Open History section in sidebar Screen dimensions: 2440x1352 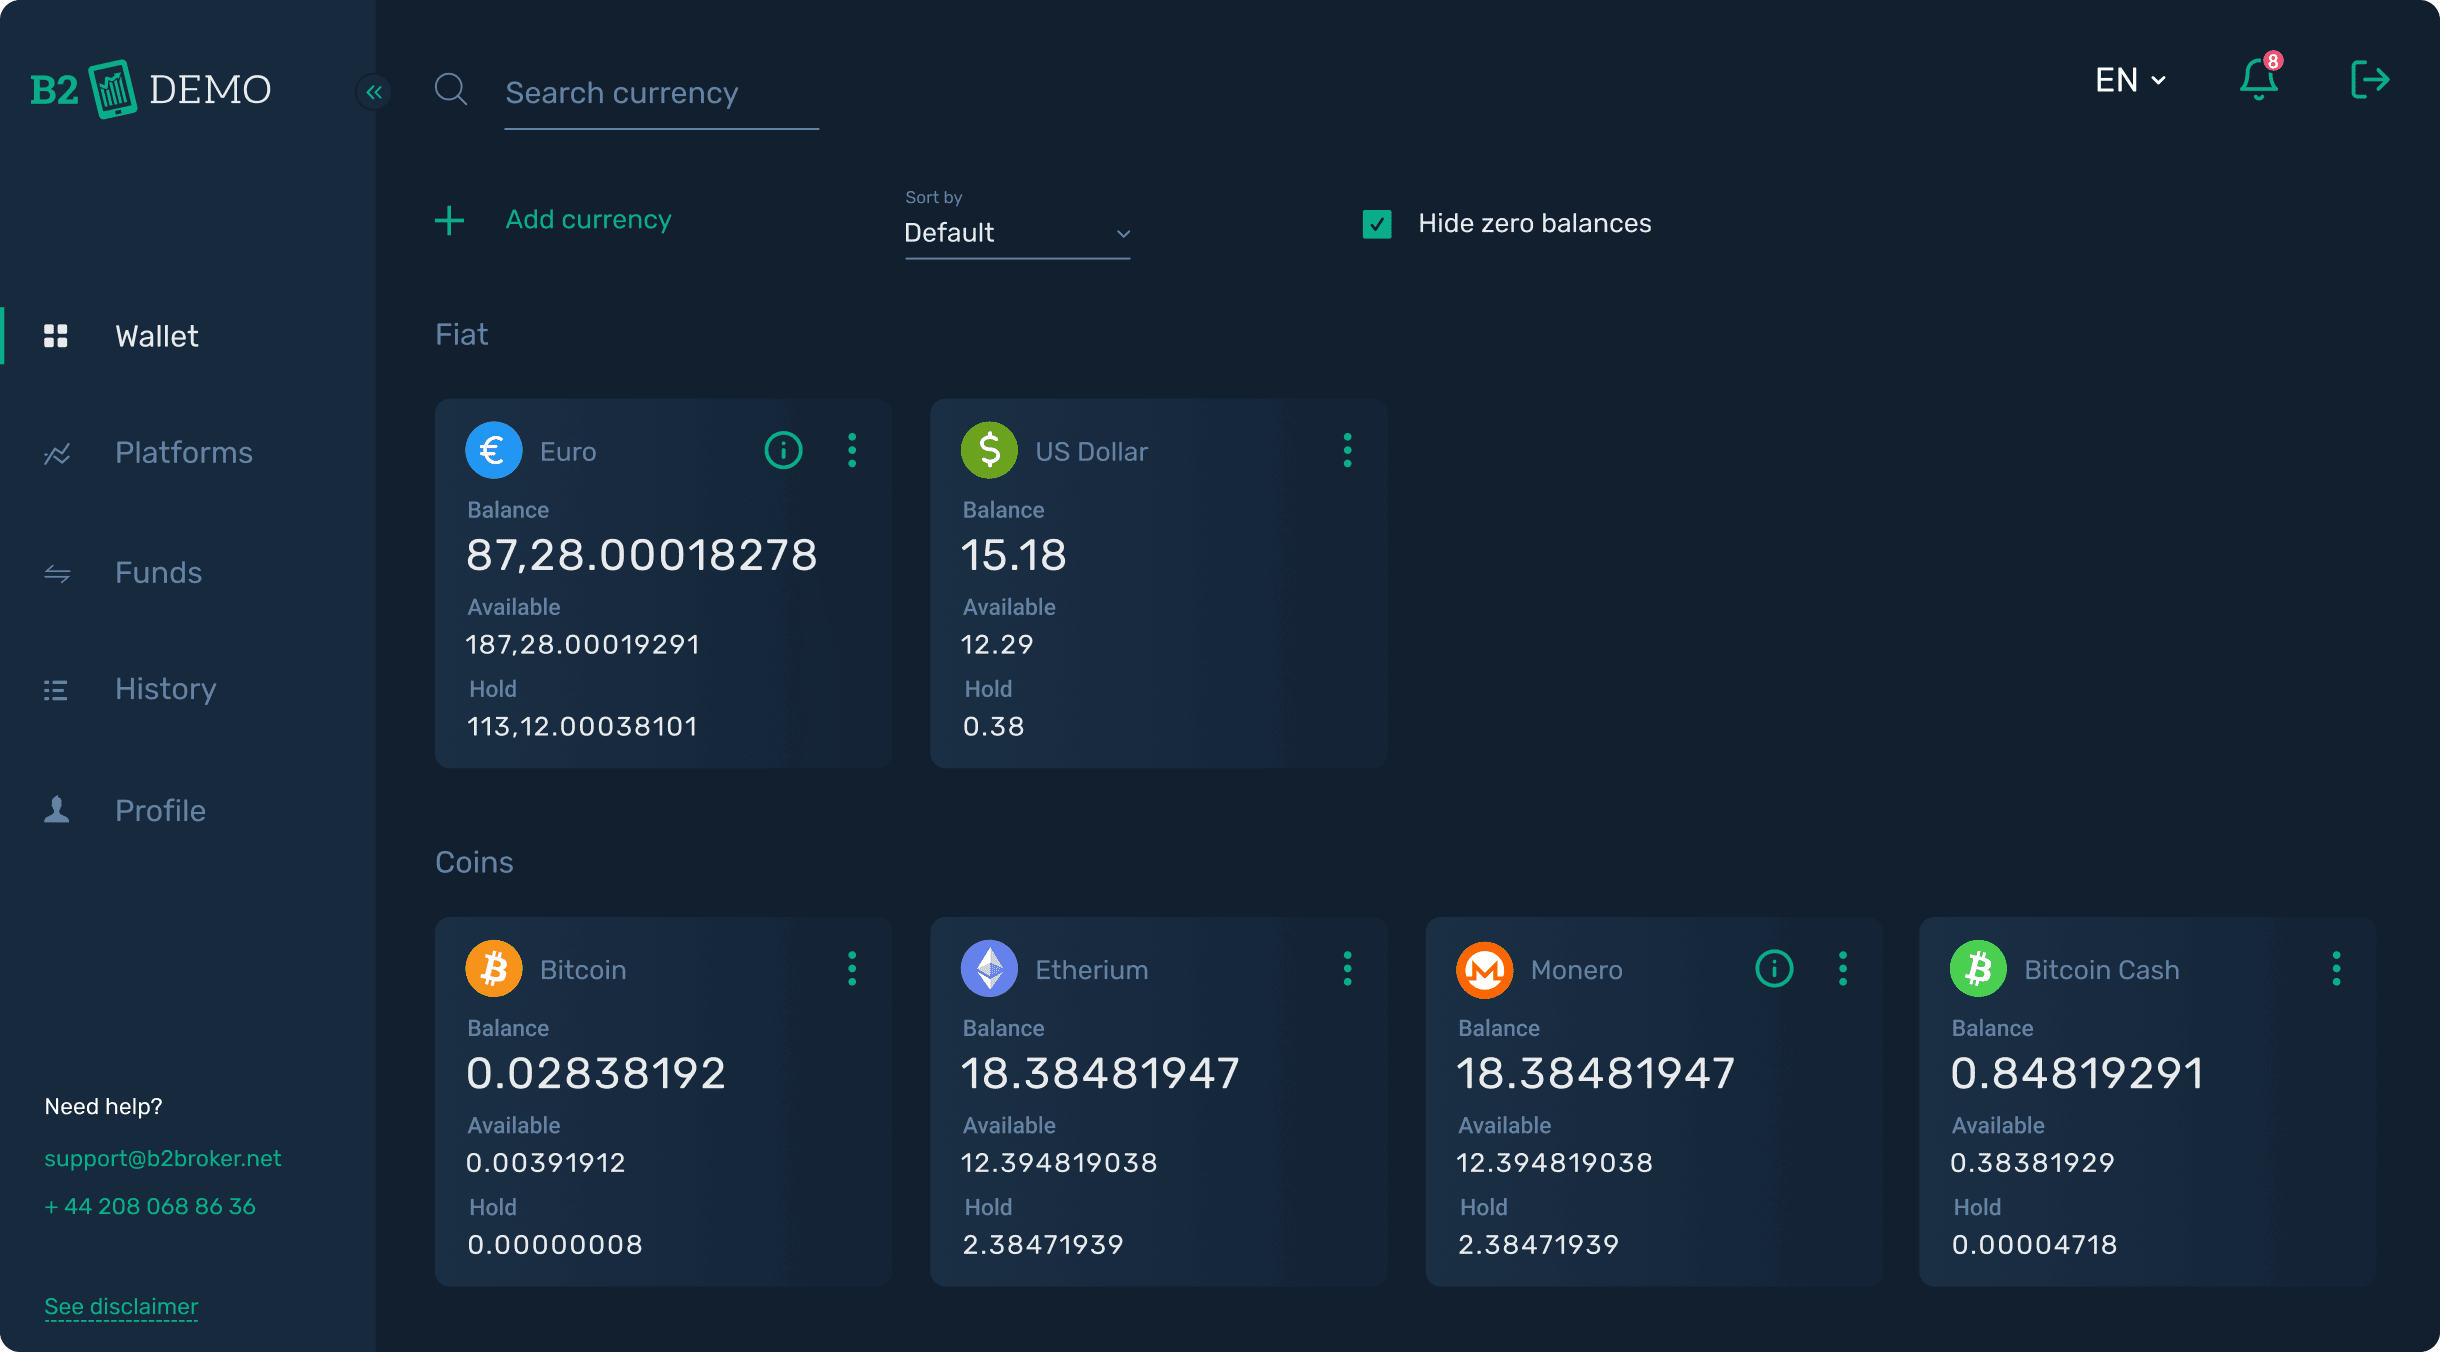pyautogui.click(x=165, y=689)
